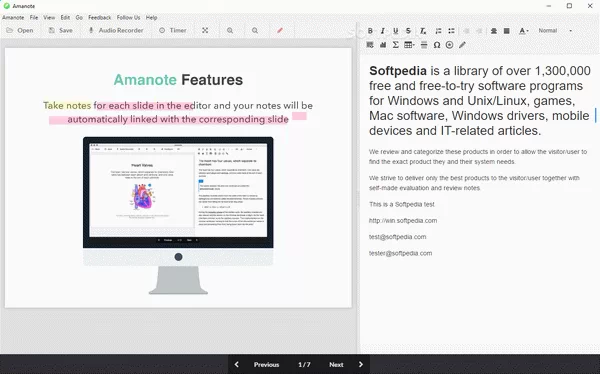Screen dimensions: 600x374
Task: Click the iMac preview image on slide
Action: 178,215
